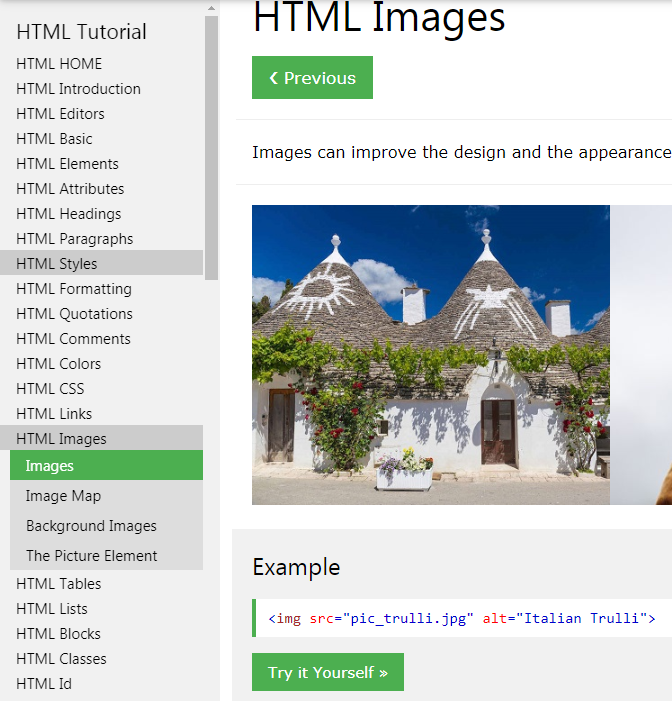Click the 'Images can improve the design' text

[x=462, y=152]
